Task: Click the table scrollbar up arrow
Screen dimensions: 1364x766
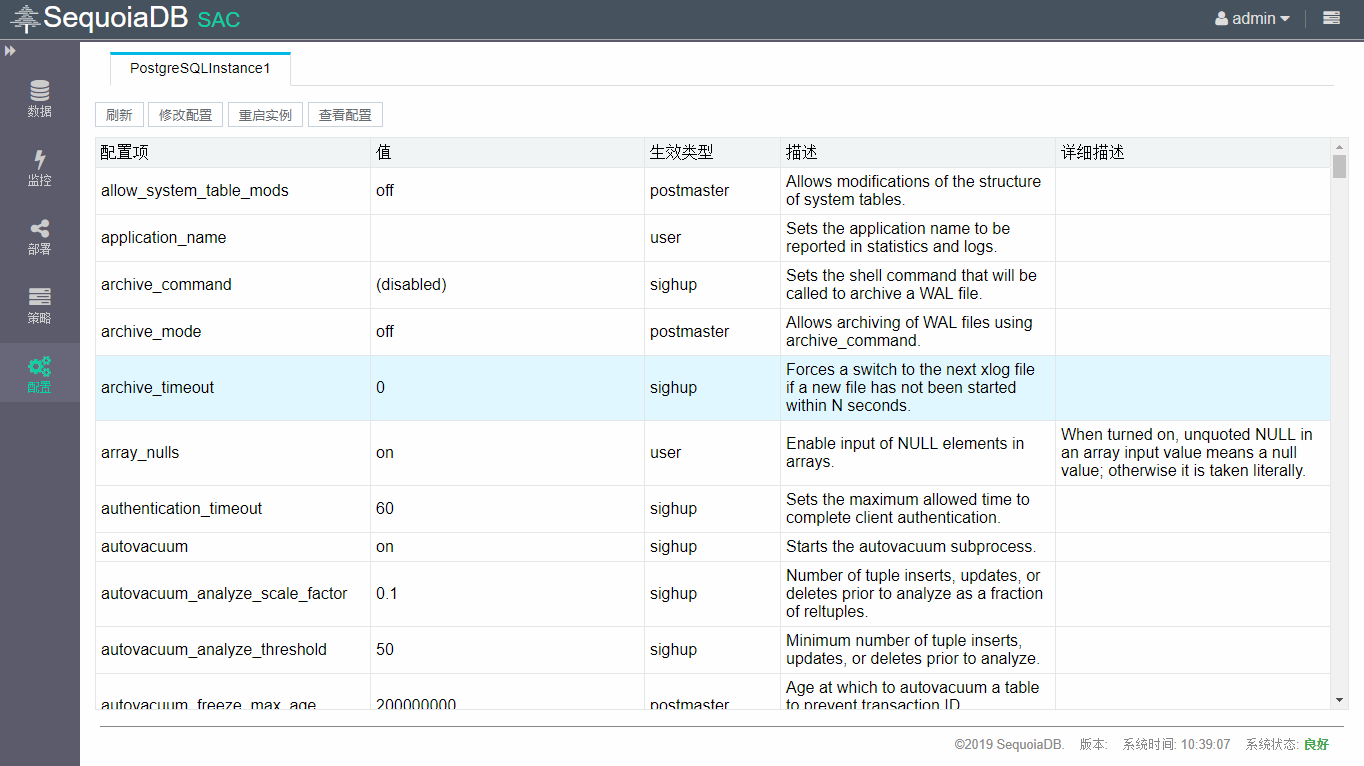Action: pyautogui.click(x=1340, y=147)
